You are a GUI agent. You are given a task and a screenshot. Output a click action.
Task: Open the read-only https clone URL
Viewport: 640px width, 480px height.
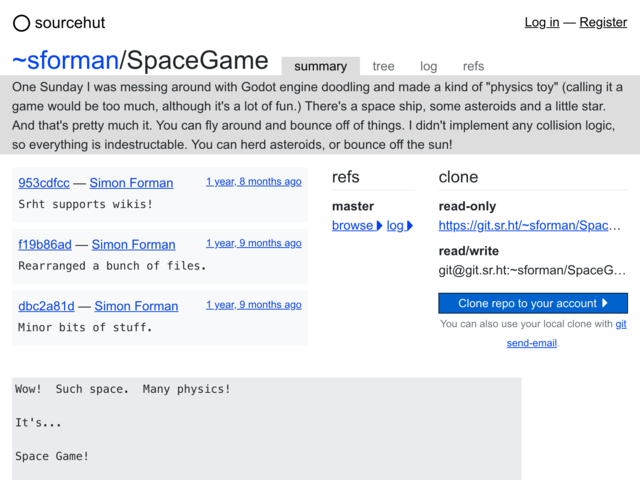529,226
